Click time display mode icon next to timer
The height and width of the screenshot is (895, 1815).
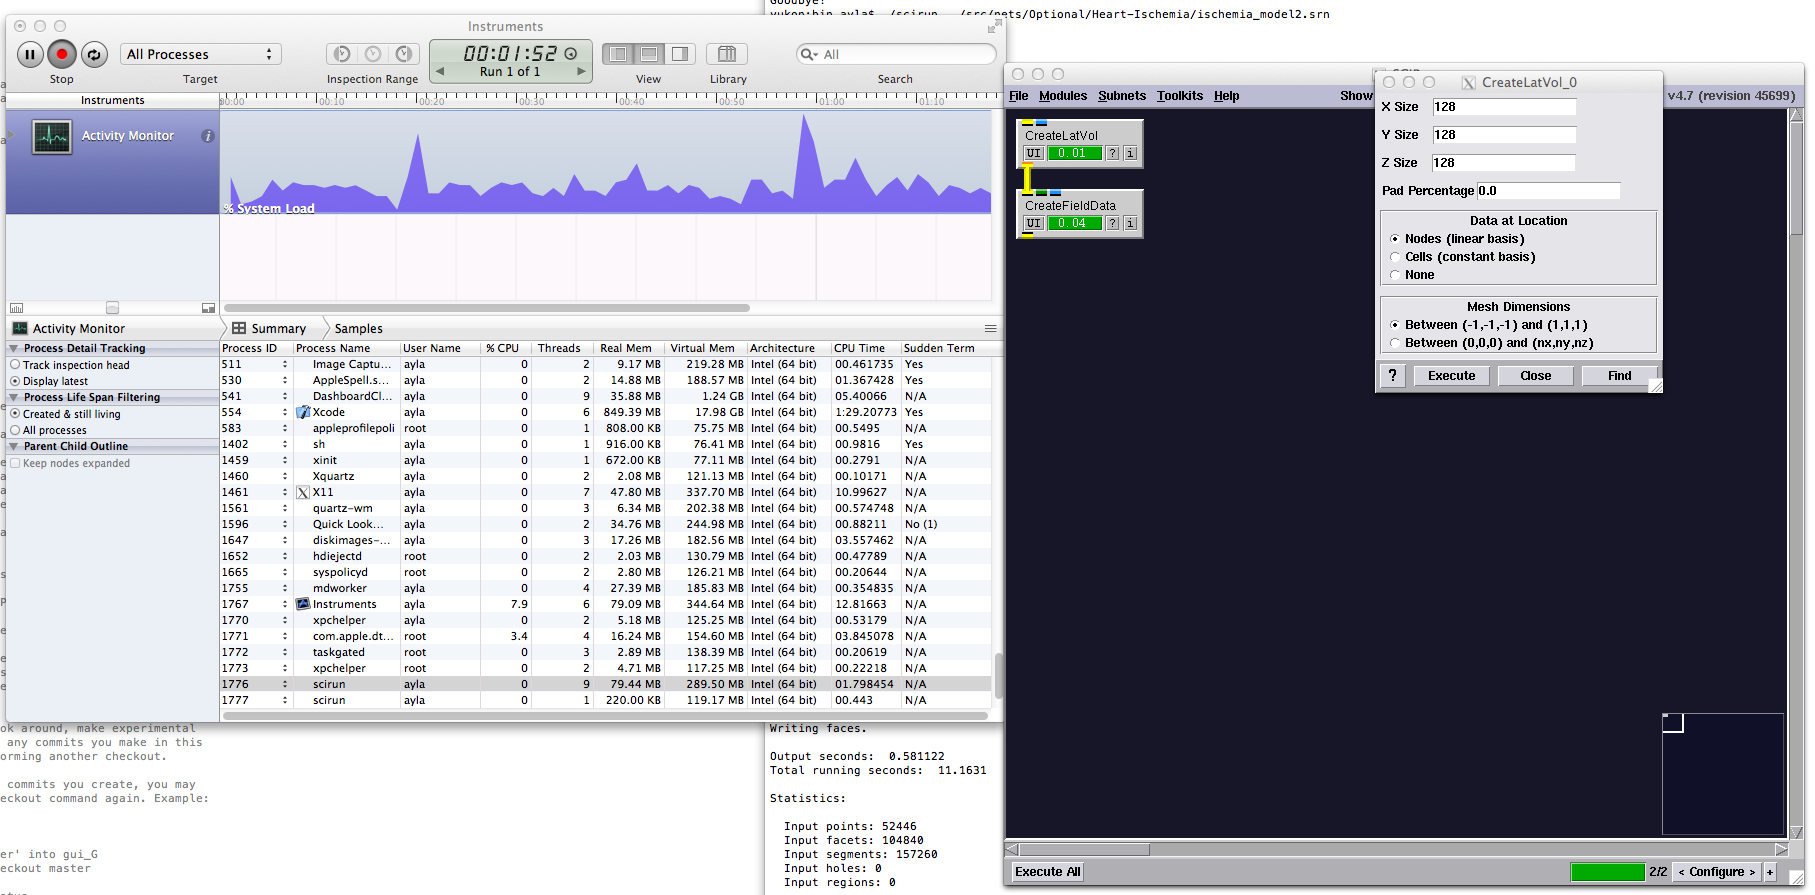pyautogui.click(x=571, y=54)
